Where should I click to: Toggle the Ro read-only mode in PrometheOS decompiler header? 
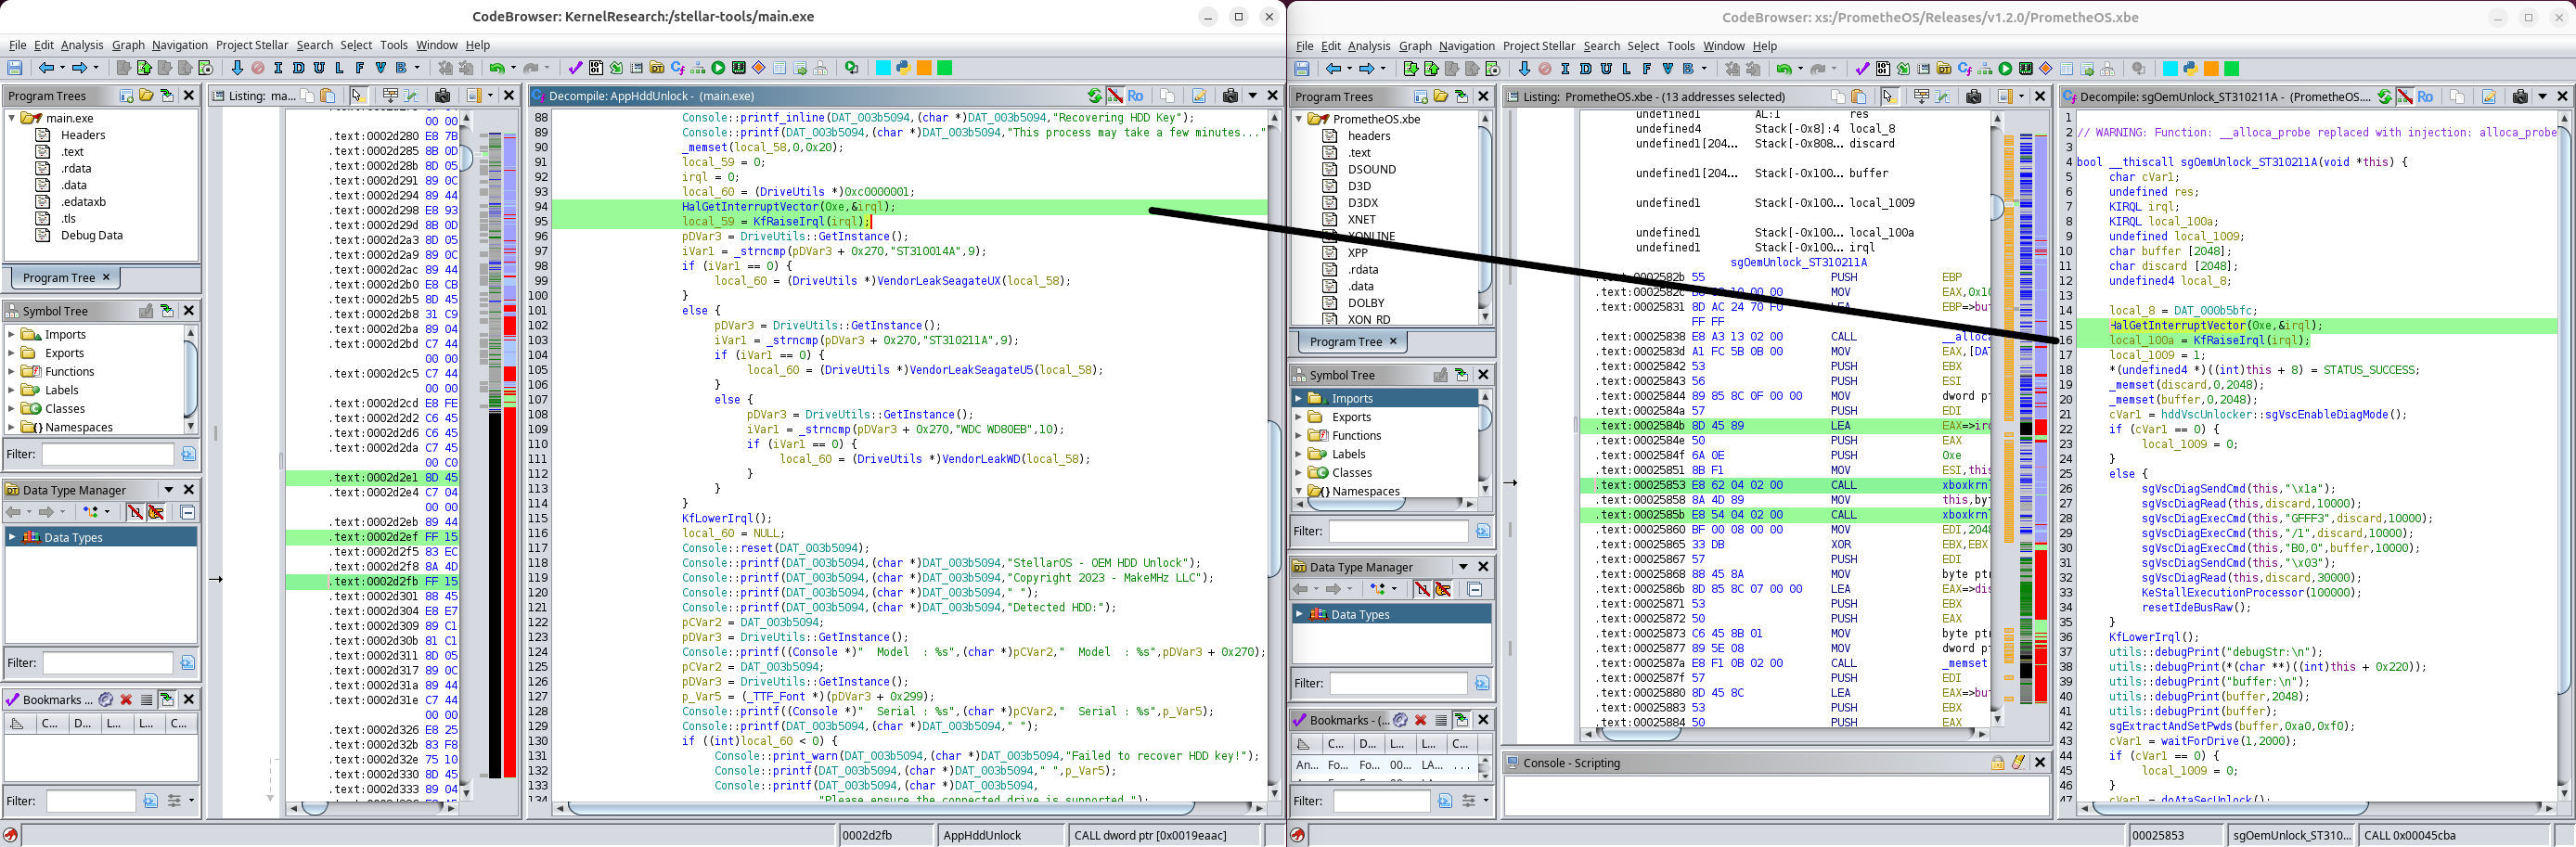click(x=2425, y=96)
